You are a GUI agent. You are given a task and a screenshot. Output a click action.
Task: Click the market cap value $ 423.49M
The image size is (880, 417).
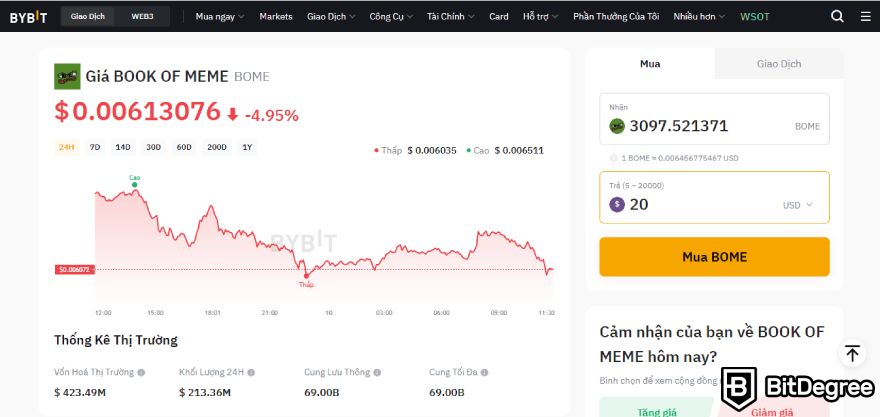[x=80, y=392]
